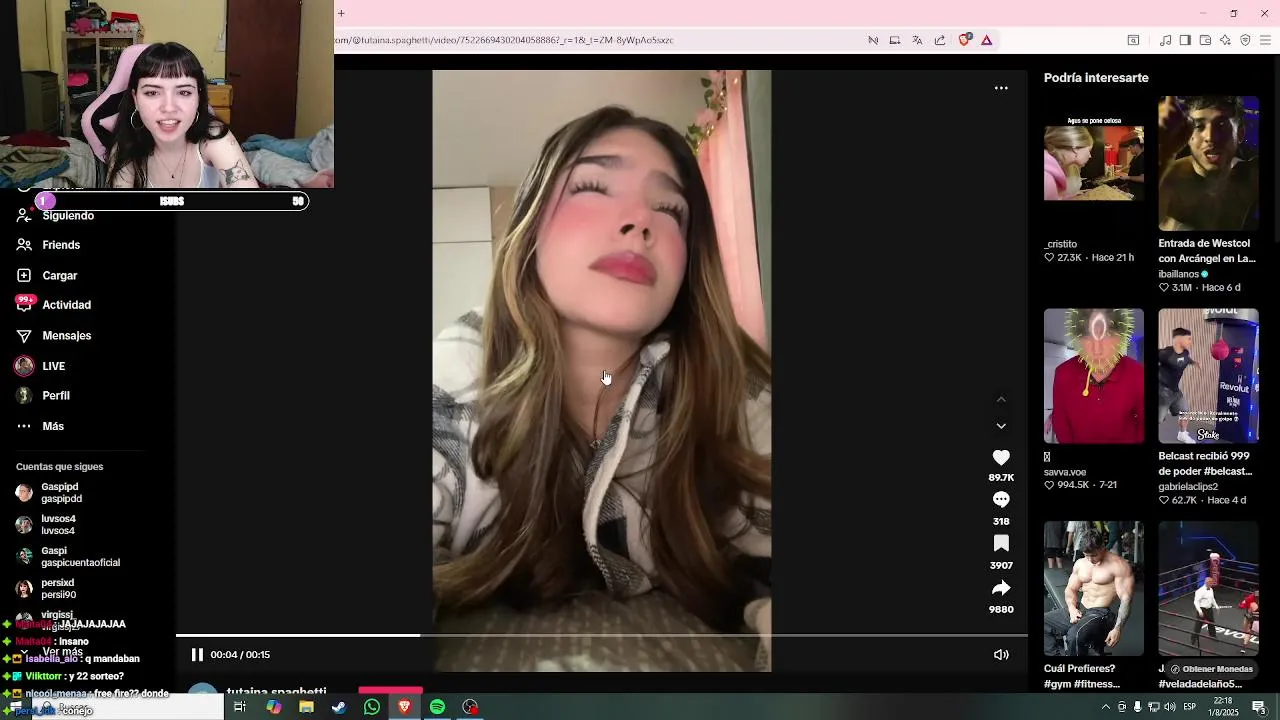This screenshot has width=1280, height=720.
Task: Click the ibaillanos author name
Action: point(1178,274)
